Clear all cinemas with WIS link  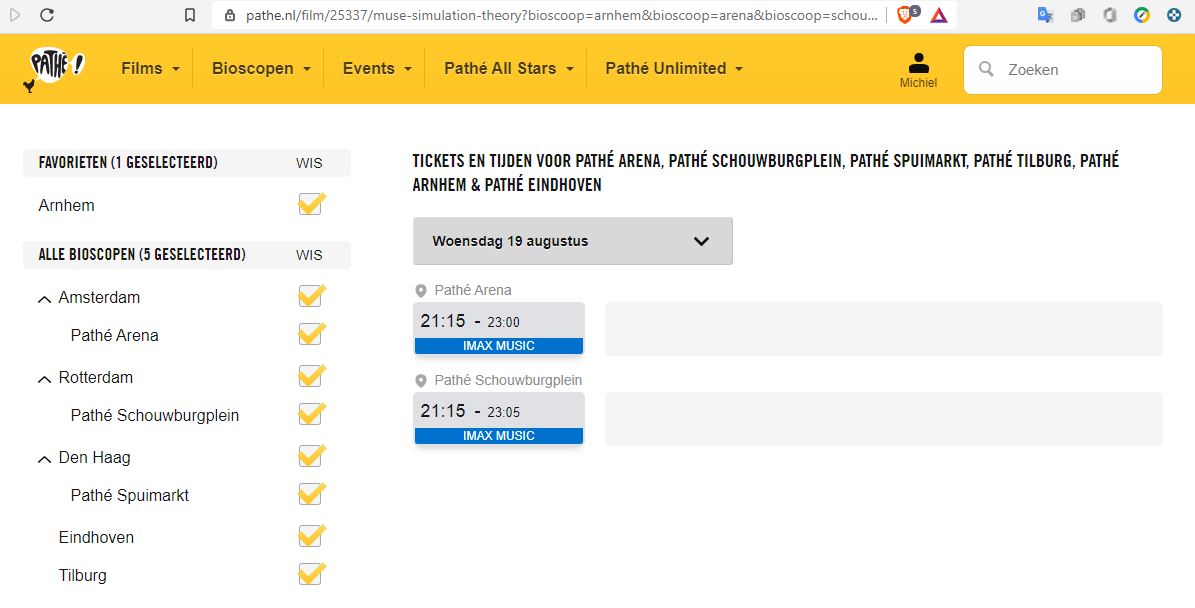309,255
